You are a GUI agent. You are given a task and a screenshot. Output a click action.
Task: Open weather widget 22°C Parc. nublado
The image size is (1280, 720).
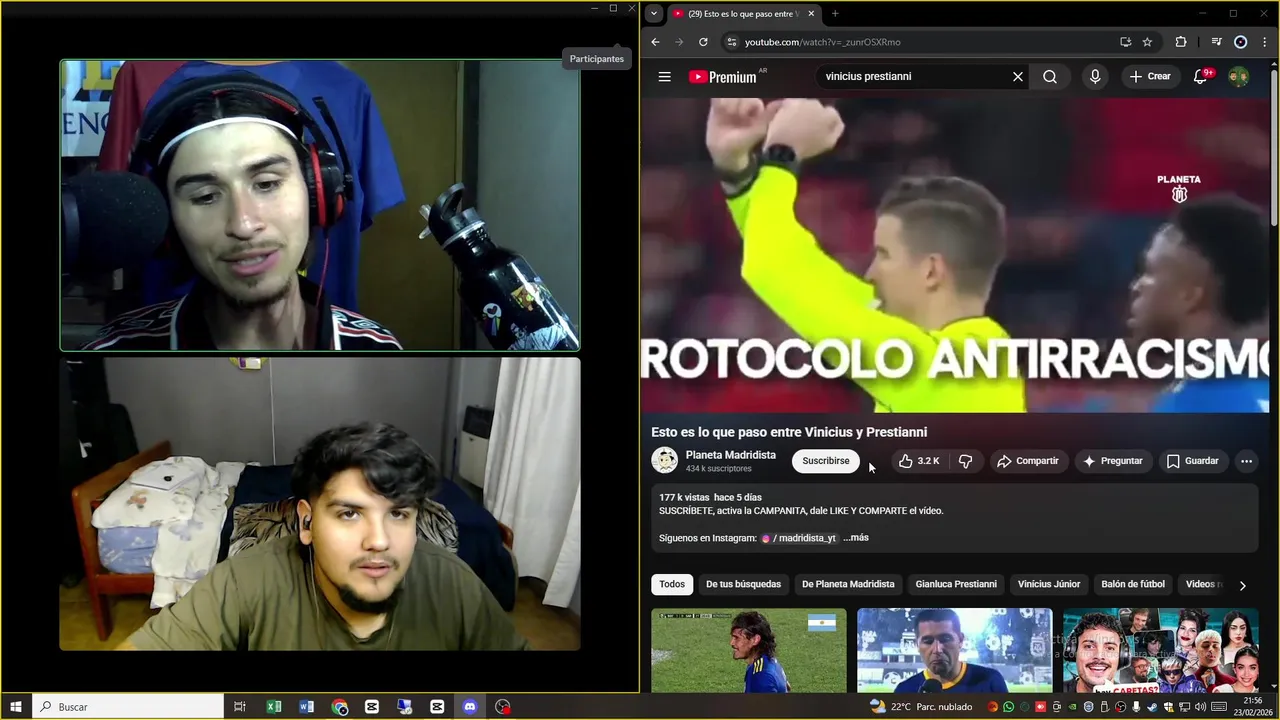pos(921,707)
